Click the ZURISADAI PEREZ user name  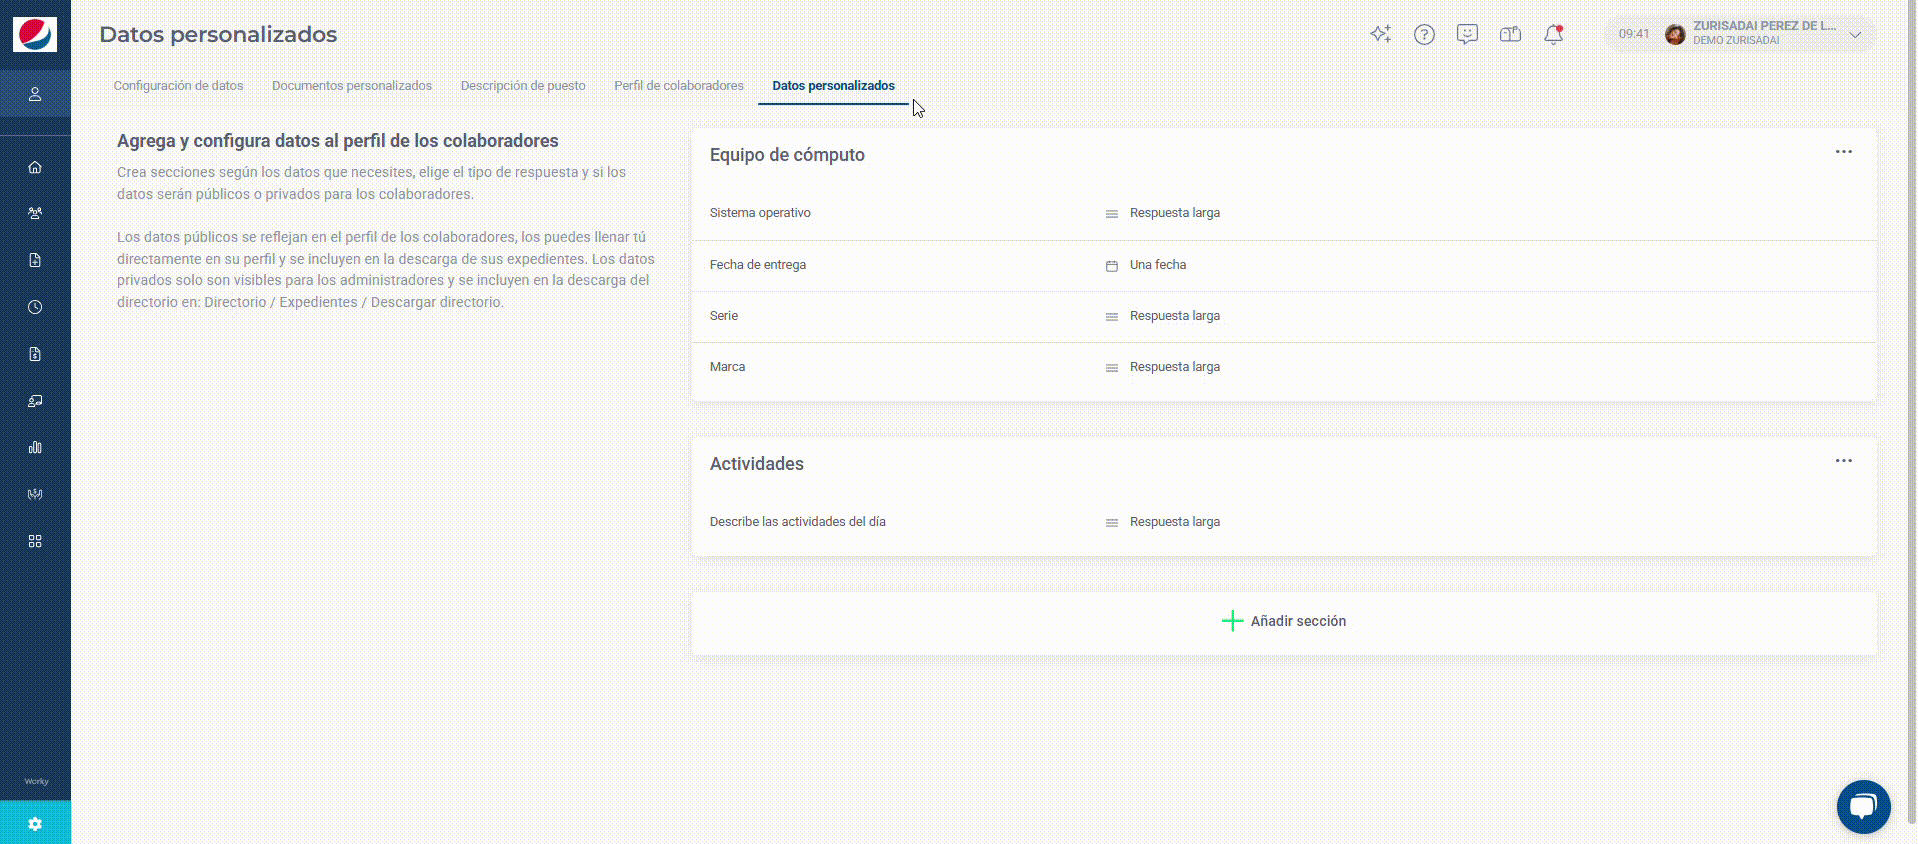point(1764,26)
